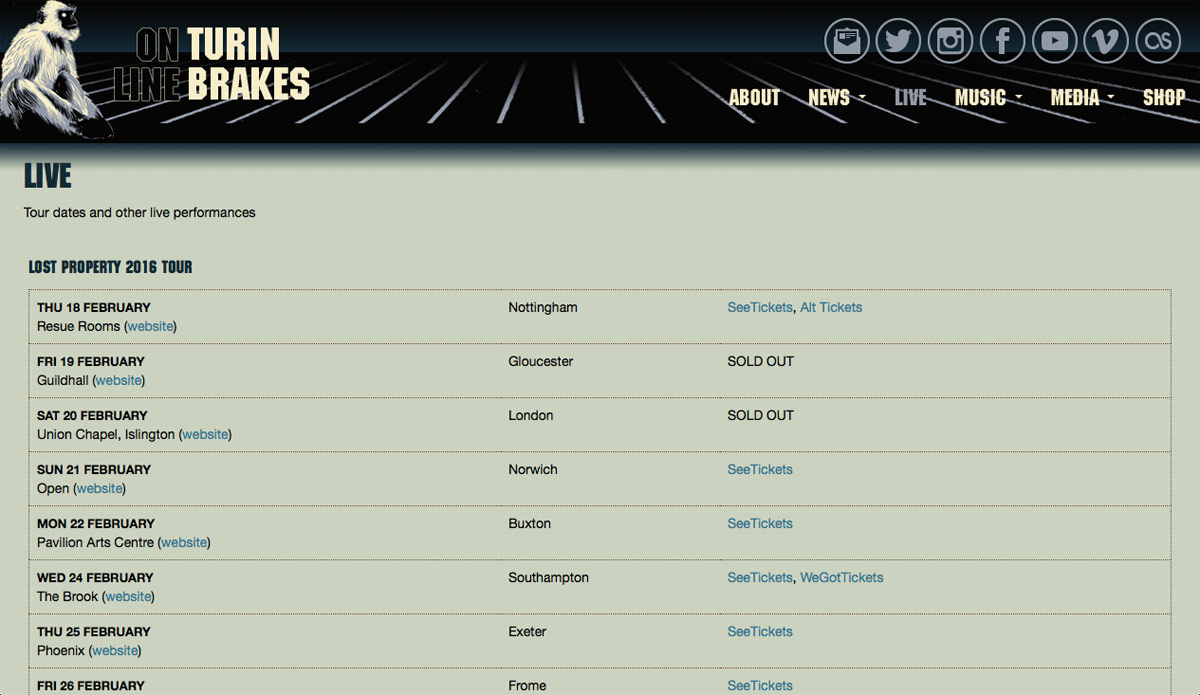Open SeeTickets link for Frome
The image size is (1200, 695).
tap(760, 685)
